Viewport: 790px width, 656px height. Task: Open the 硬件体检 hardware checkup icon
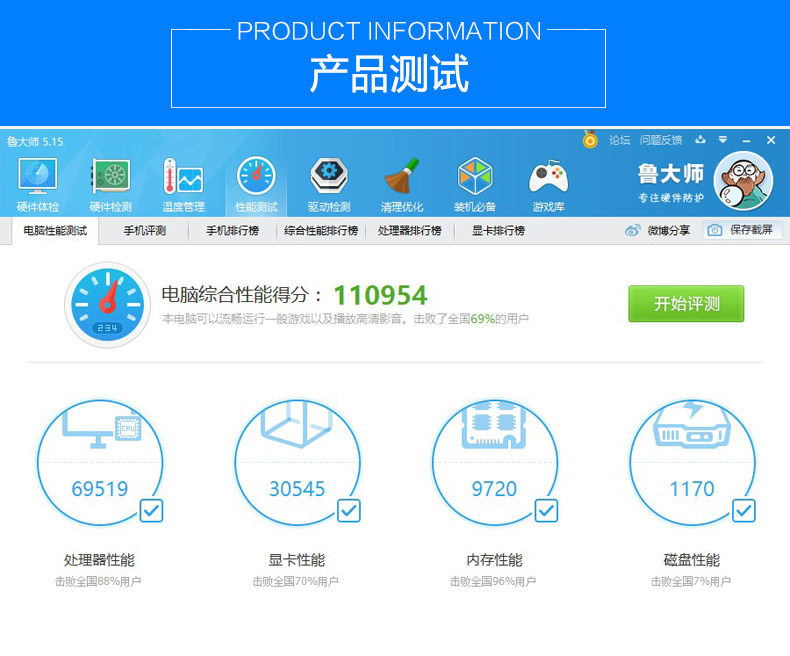[38, 176]
